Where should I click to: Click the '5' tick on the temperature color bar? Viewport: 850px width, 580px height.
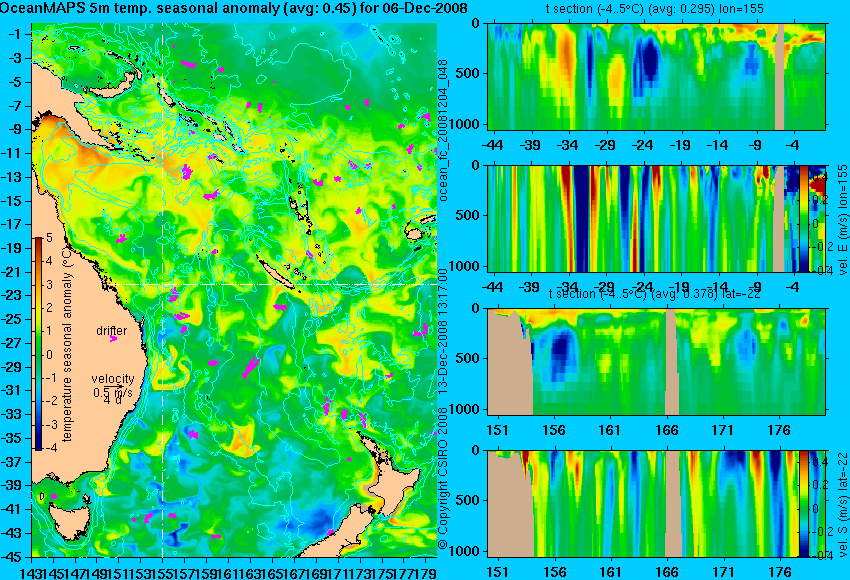(49, 237)
